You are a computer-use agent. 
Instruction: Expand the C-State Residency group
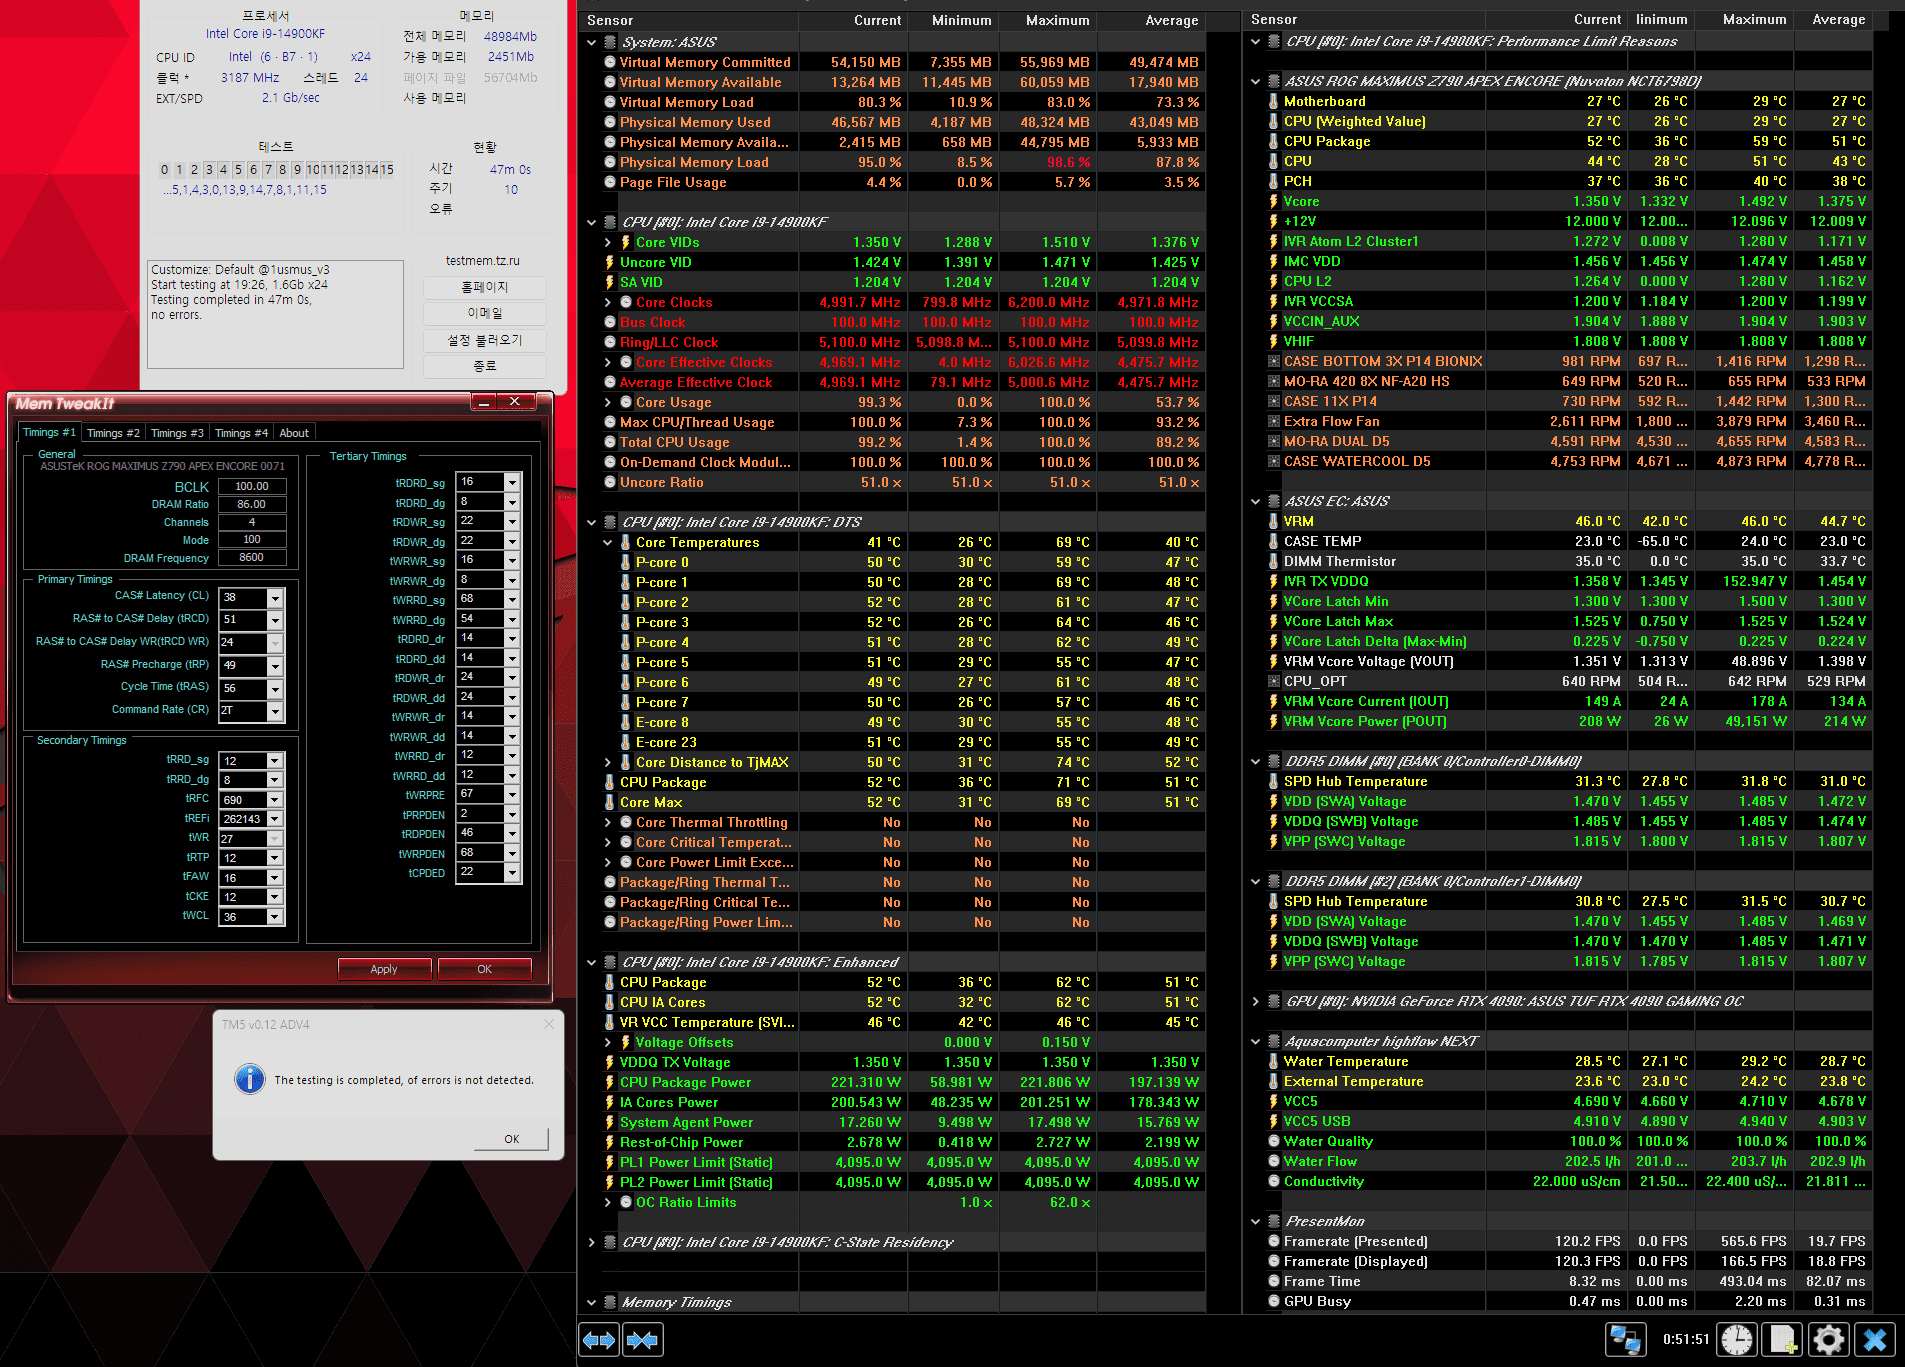[x=591, y=1242]
